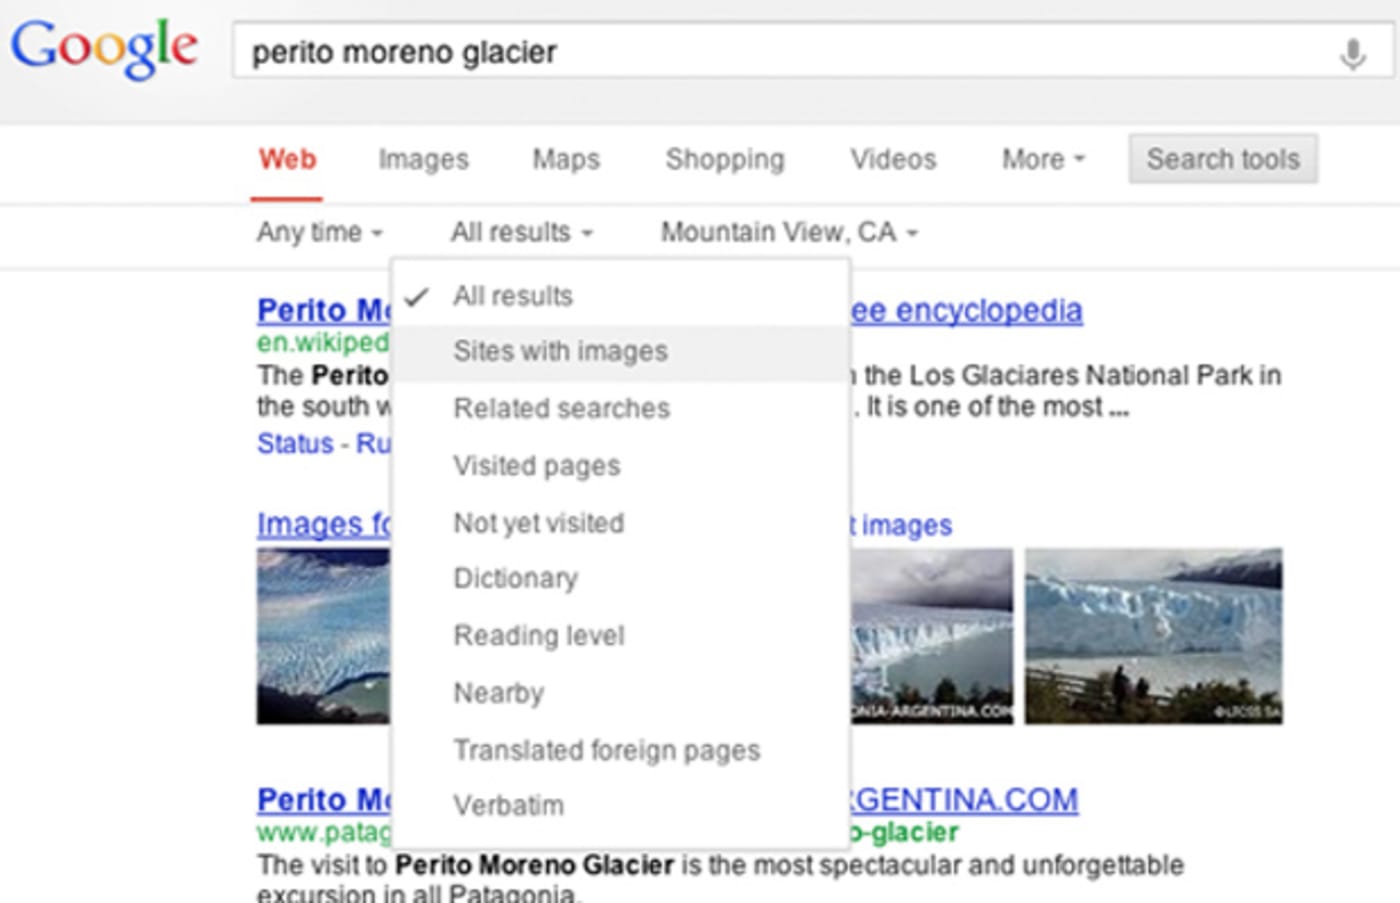Open the Maps tab

click(566, 159)
